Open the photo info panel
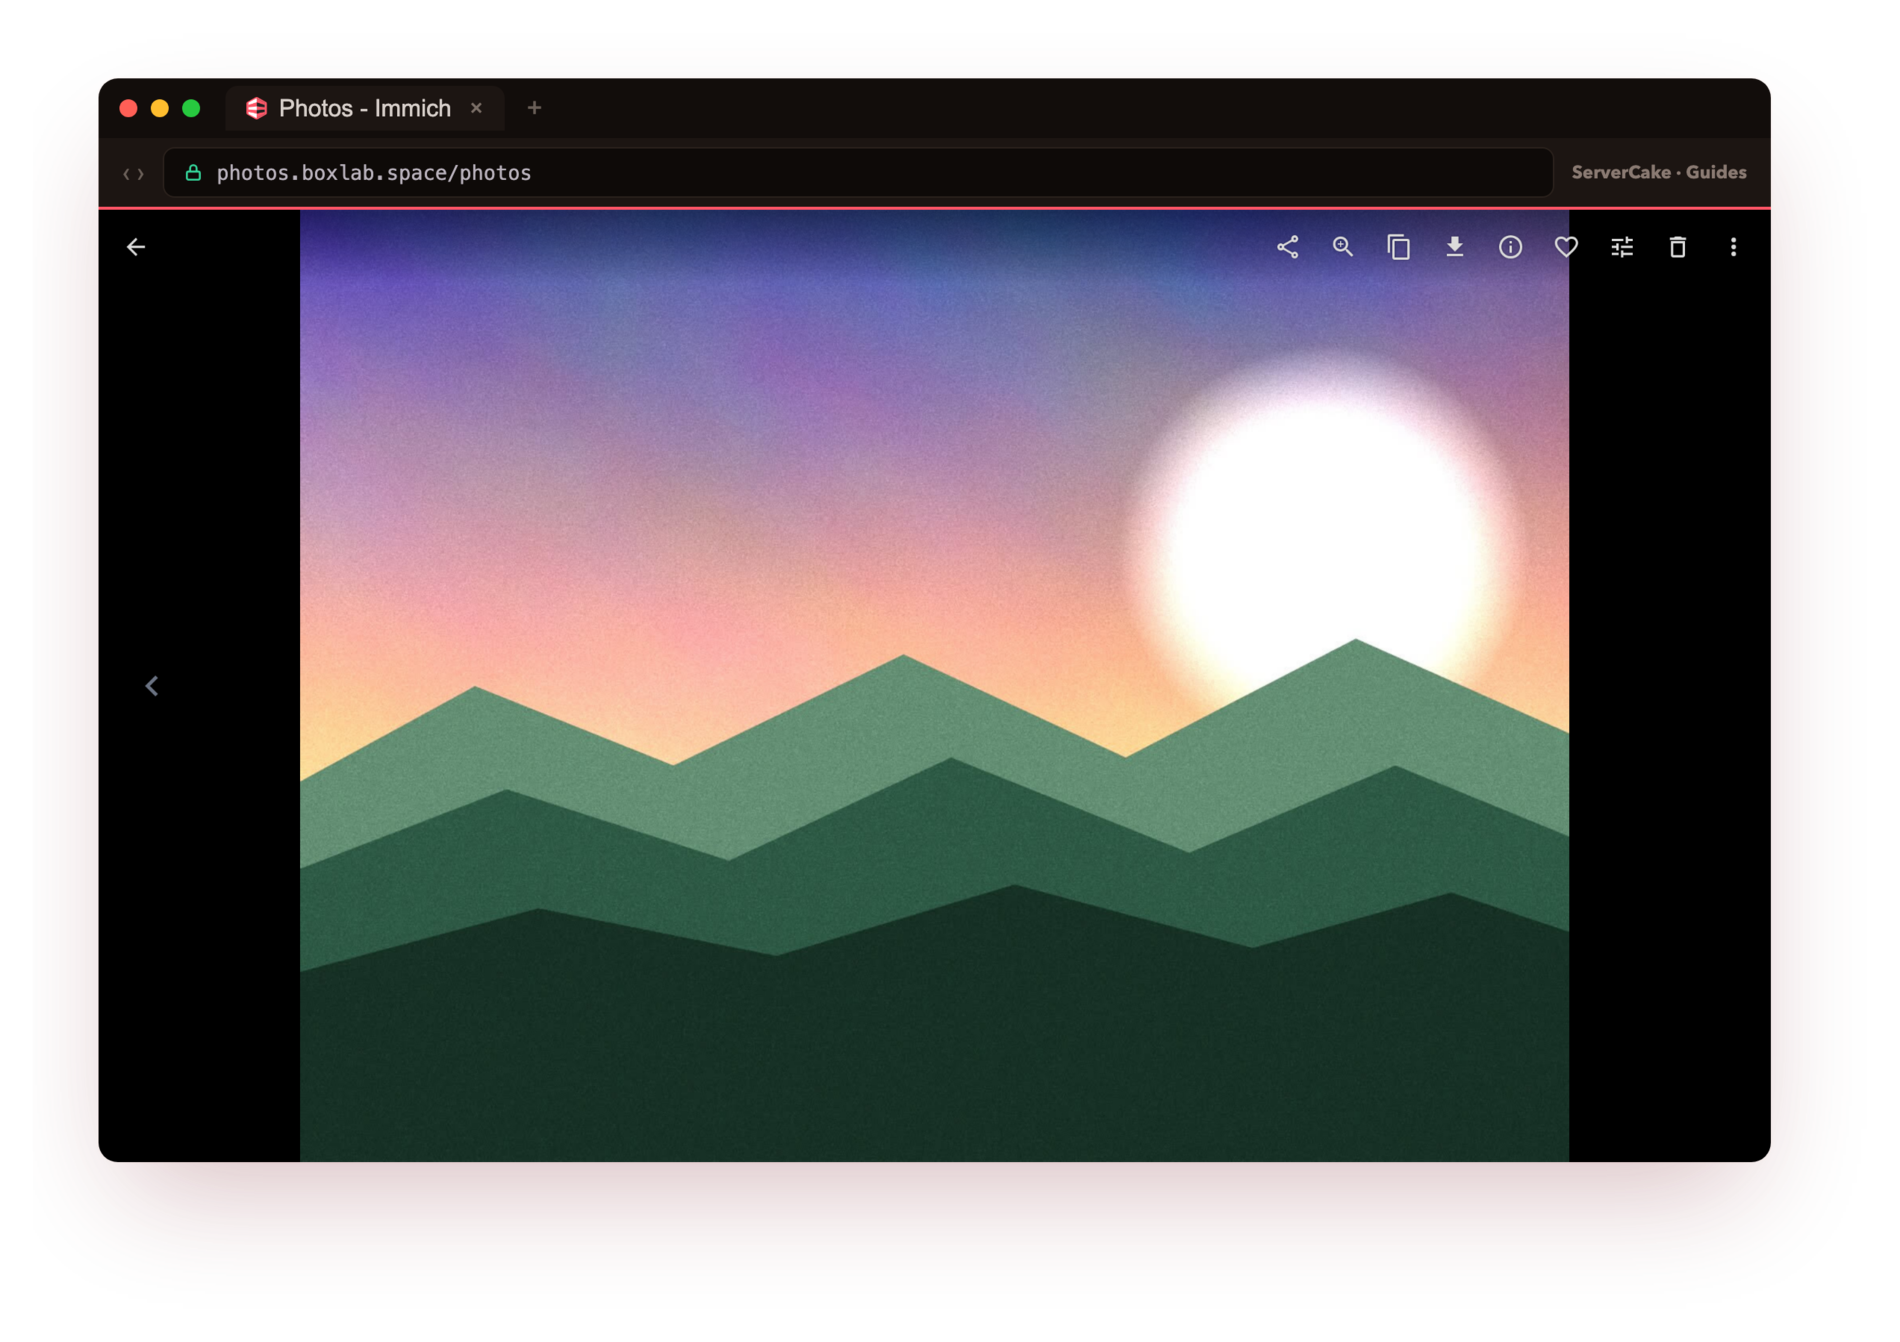The image size is (1900, 1342). 1510,247
